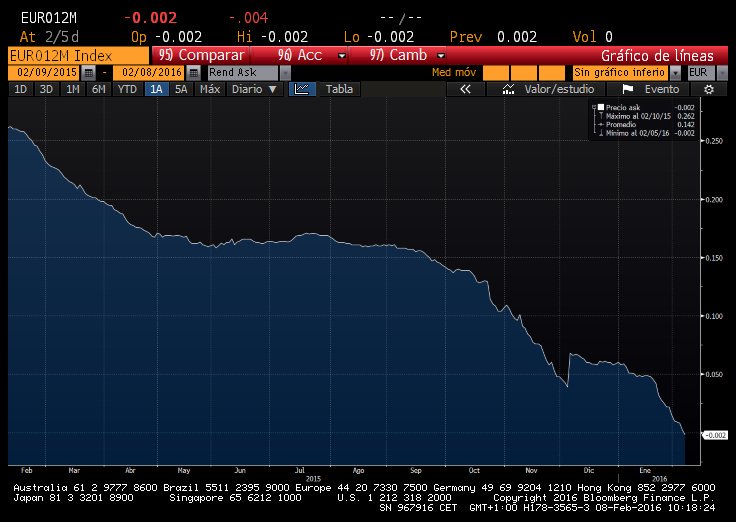Expand the Sin gráfico inferior dropdown
This screenshot has width=736, height=522.
(675, 73)
